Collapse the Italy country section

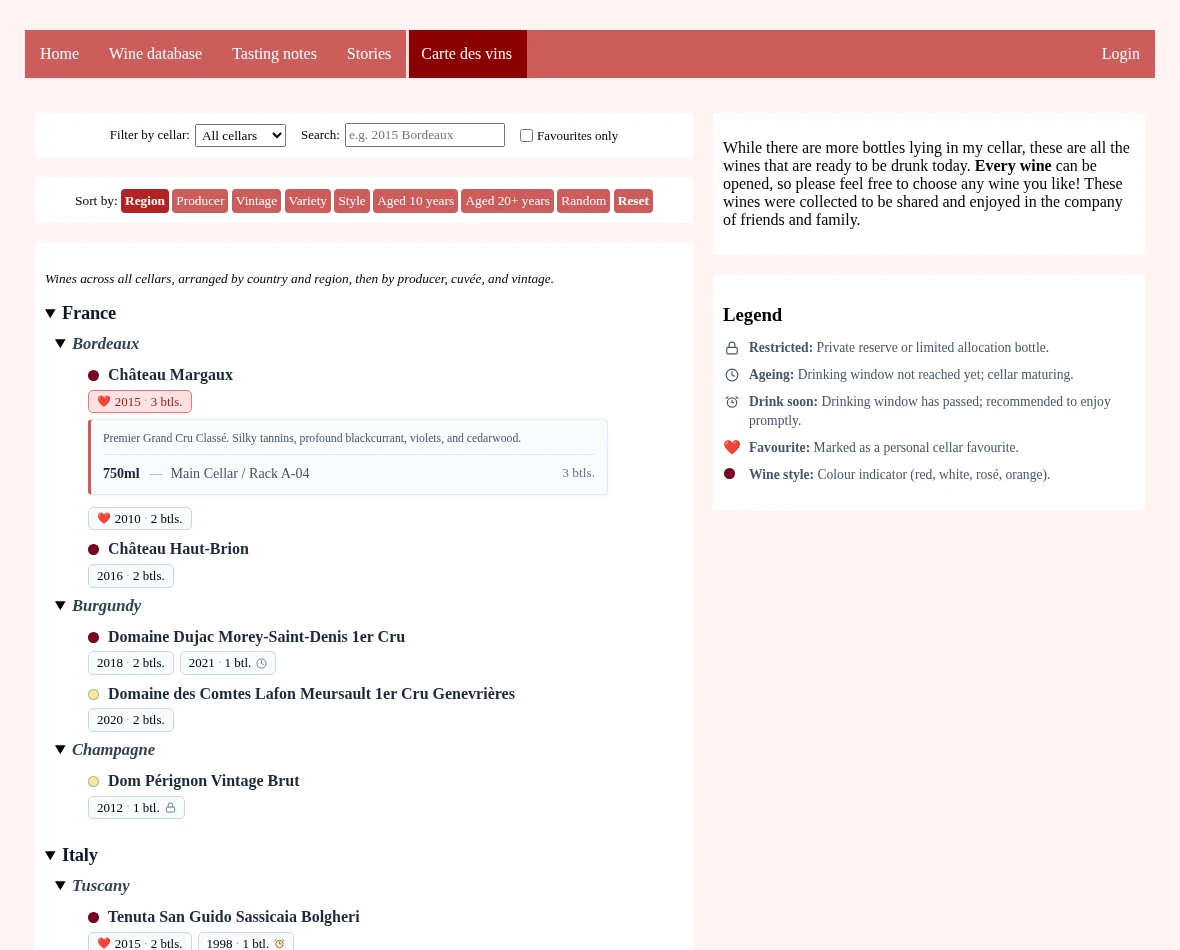pos(50,855)
